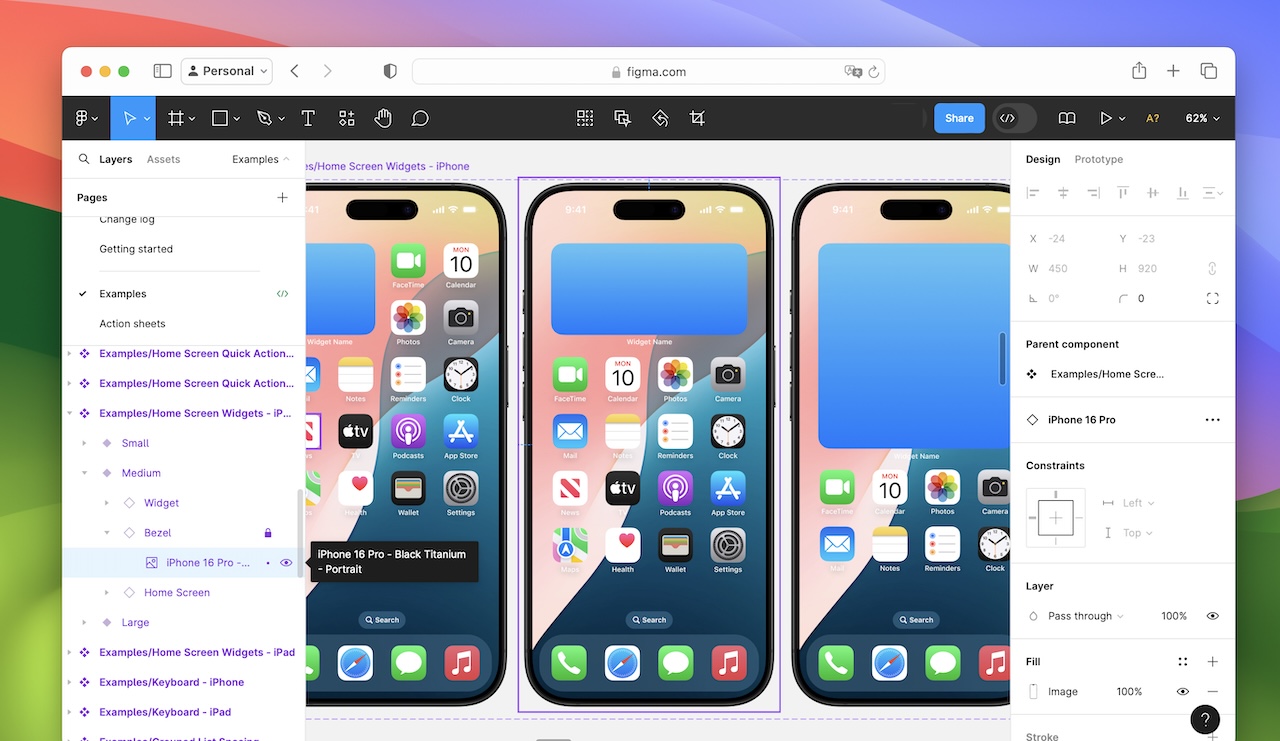Select the Hand tool
Image resolution: width=1280 pixels, height=741 pixels.
383,118
